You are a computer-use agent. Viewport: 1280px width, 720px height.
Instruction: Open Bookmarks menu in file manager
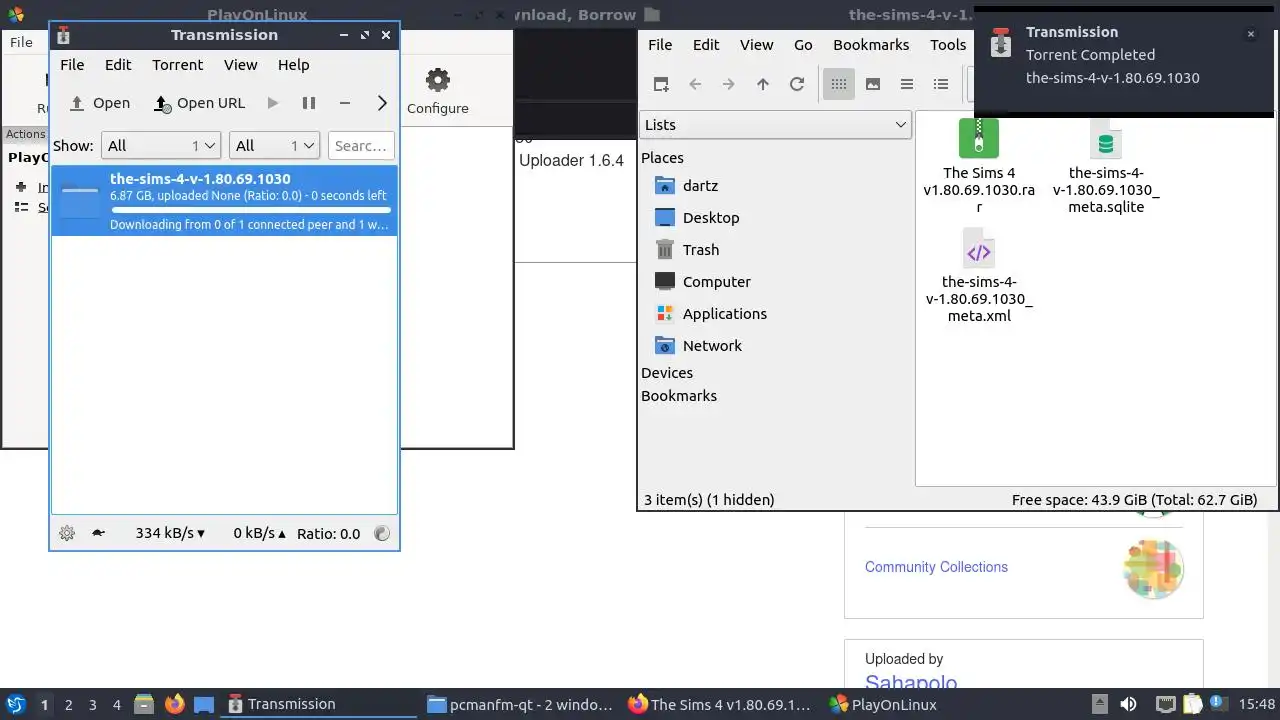(871, 44)
